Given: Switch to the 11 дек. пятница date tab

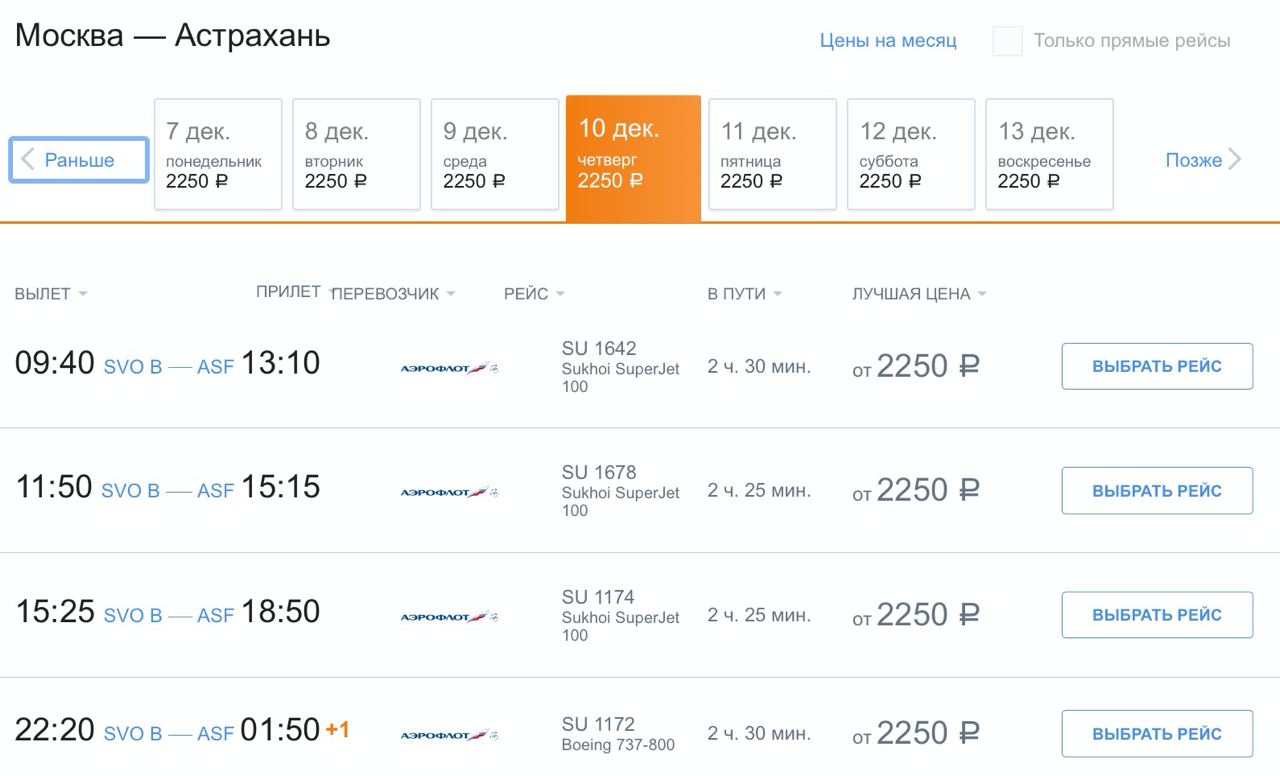Looking at the screenshot, I should tap(773, 154).
